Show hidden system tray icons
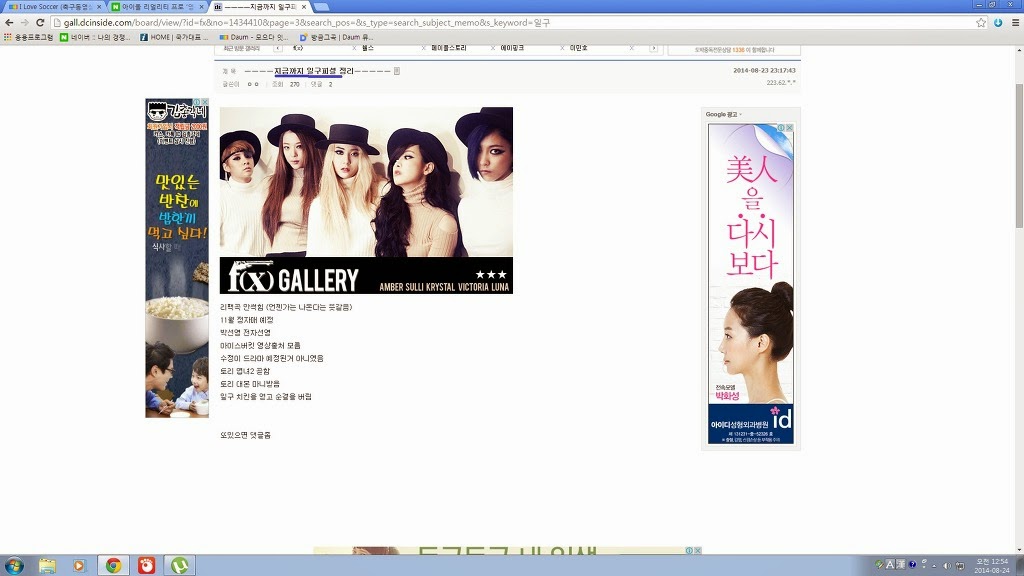The width and height of the screenshot is (1024, 576). click(935, 566)
